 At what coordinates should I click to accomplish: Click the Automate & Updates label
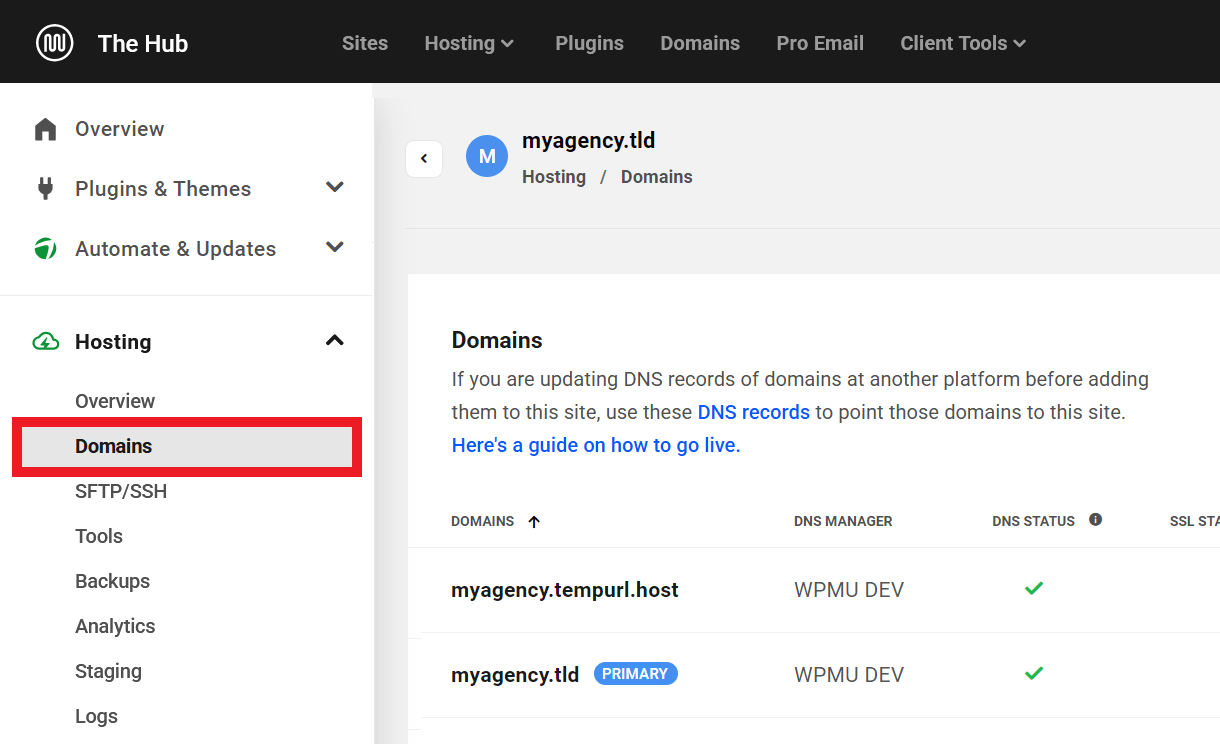(175, 249)
